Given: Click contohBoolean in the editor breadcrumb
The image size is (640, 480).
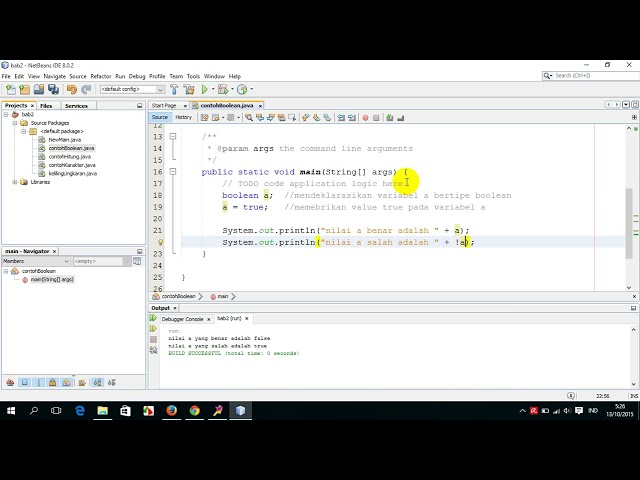Looking at the screenshot, I should tap(178, 296).
